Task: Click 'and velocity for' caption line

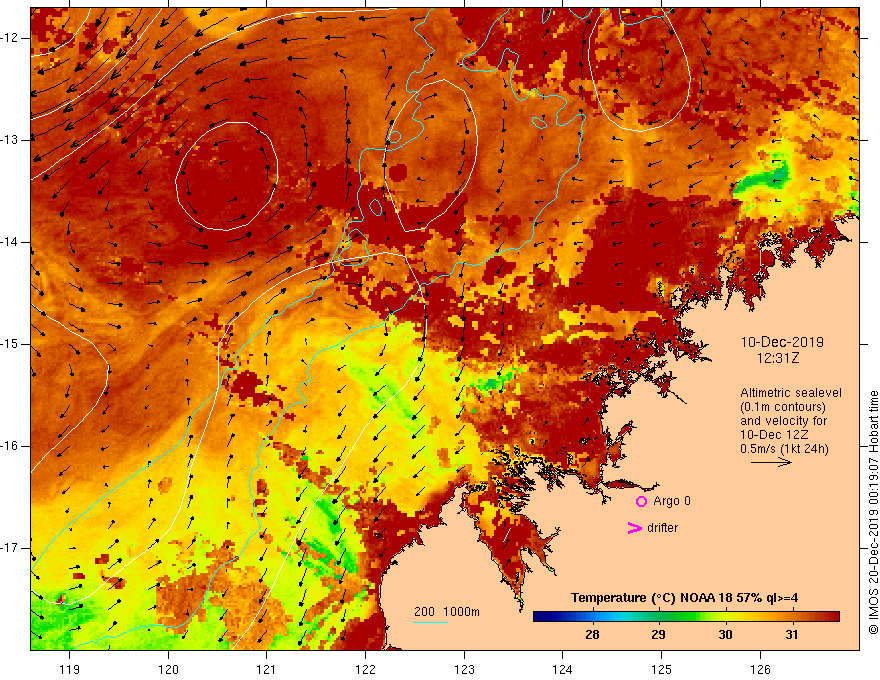Action: click(783, 421)
